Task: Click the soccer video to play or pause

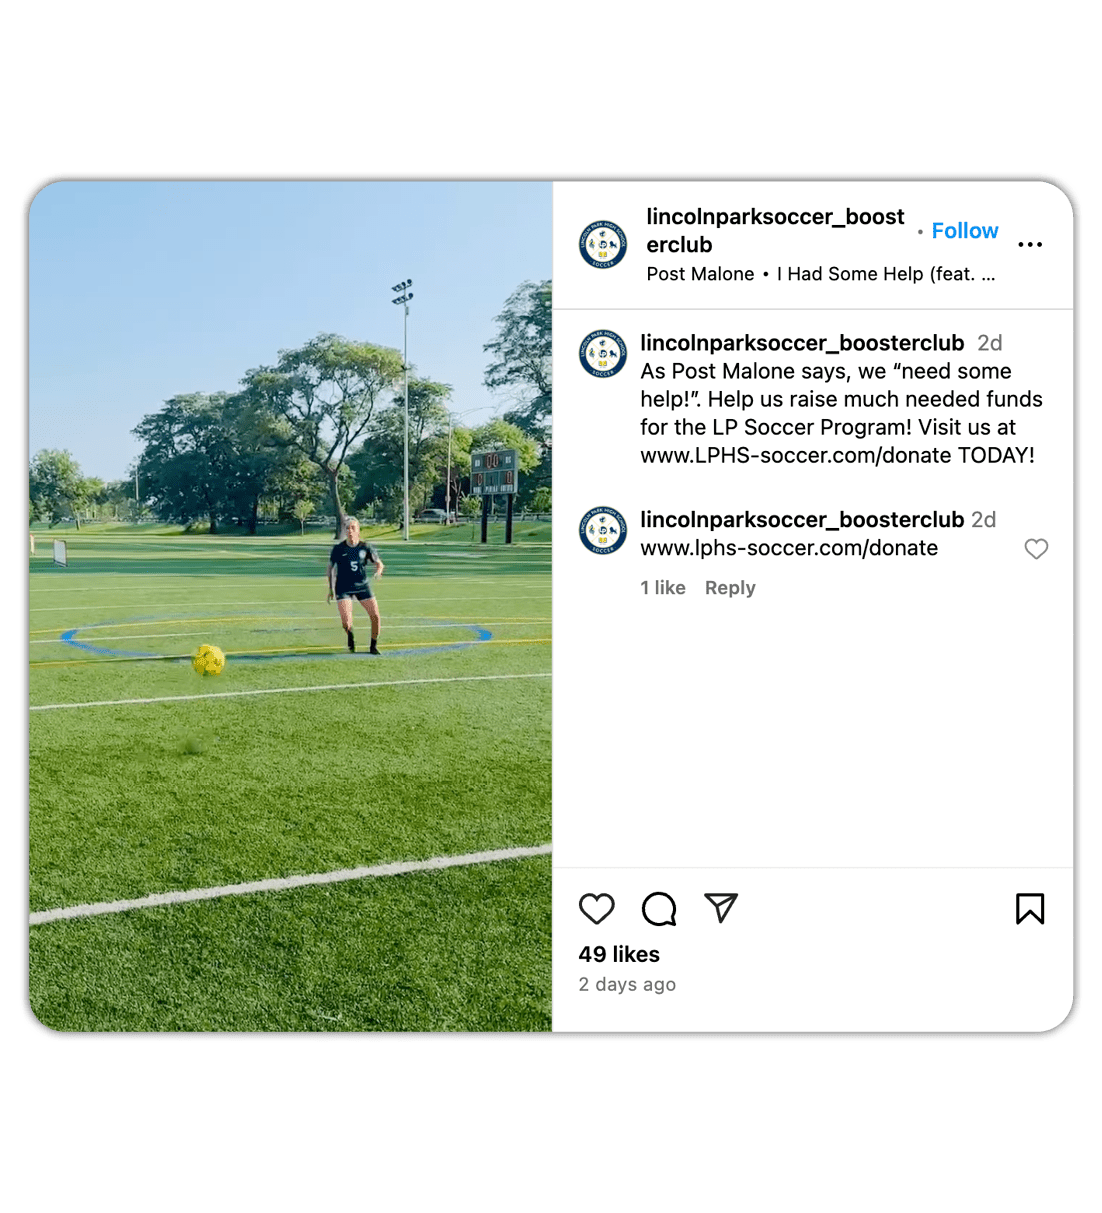Action: pyautogui.click(x=290, y=606)
